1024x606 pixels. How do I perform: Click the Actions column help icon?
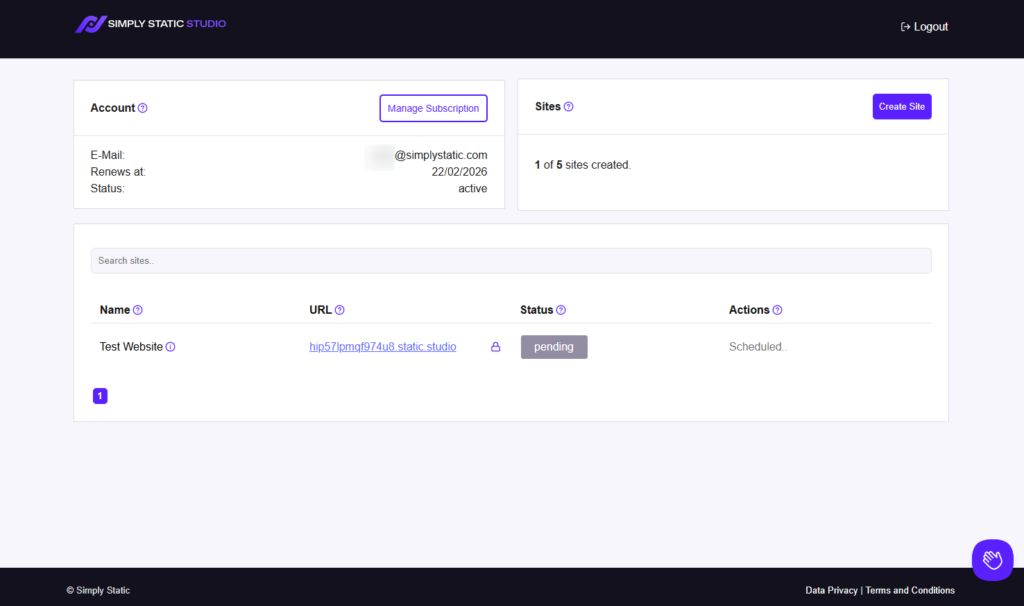point(777,310)
